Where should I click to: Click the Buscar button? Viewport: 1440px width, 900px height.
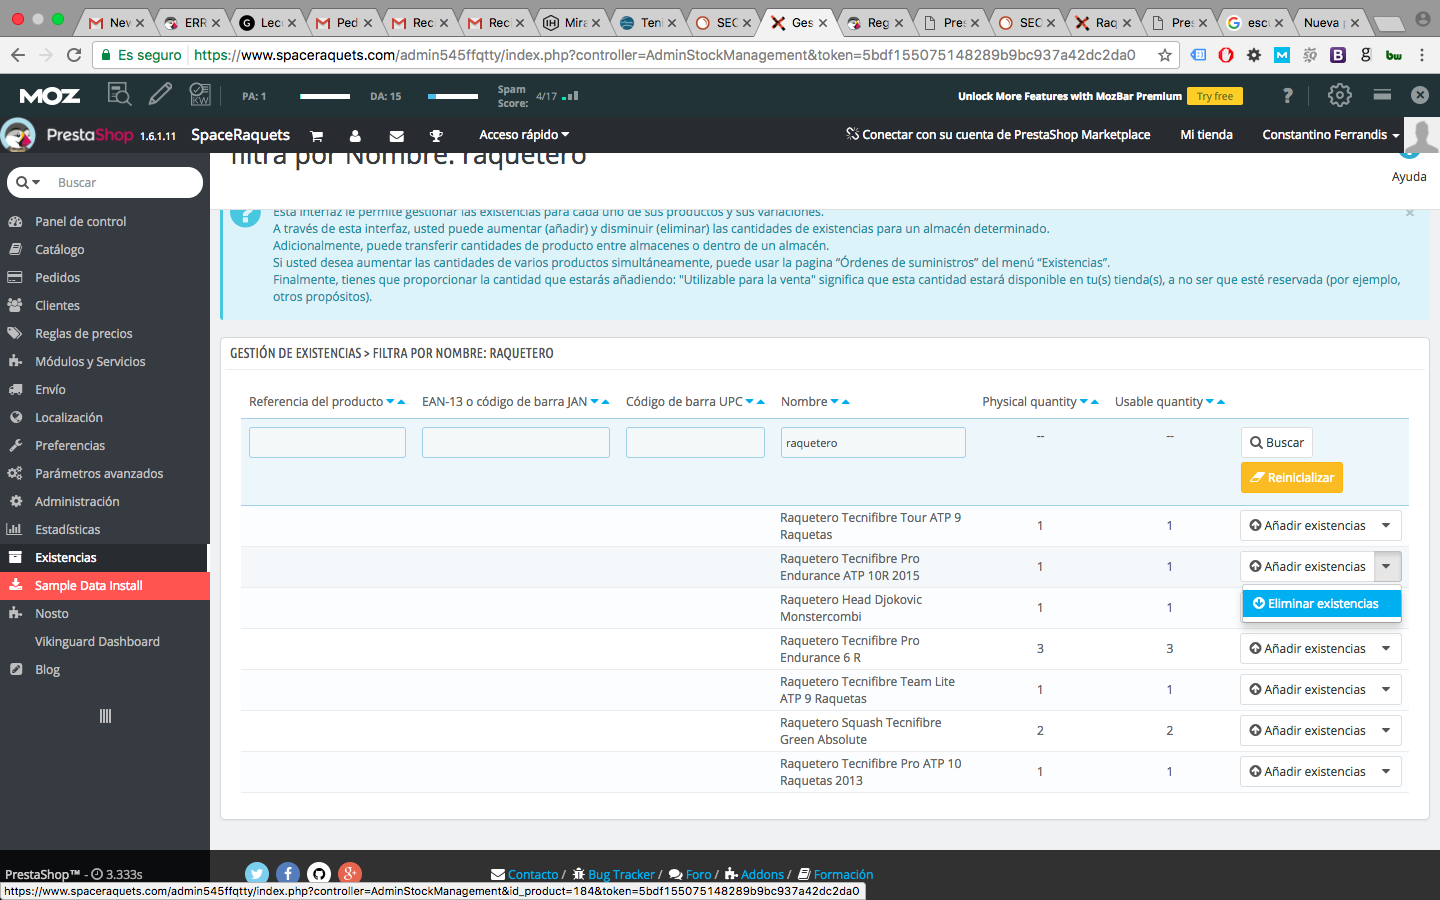coord(1277,443)
